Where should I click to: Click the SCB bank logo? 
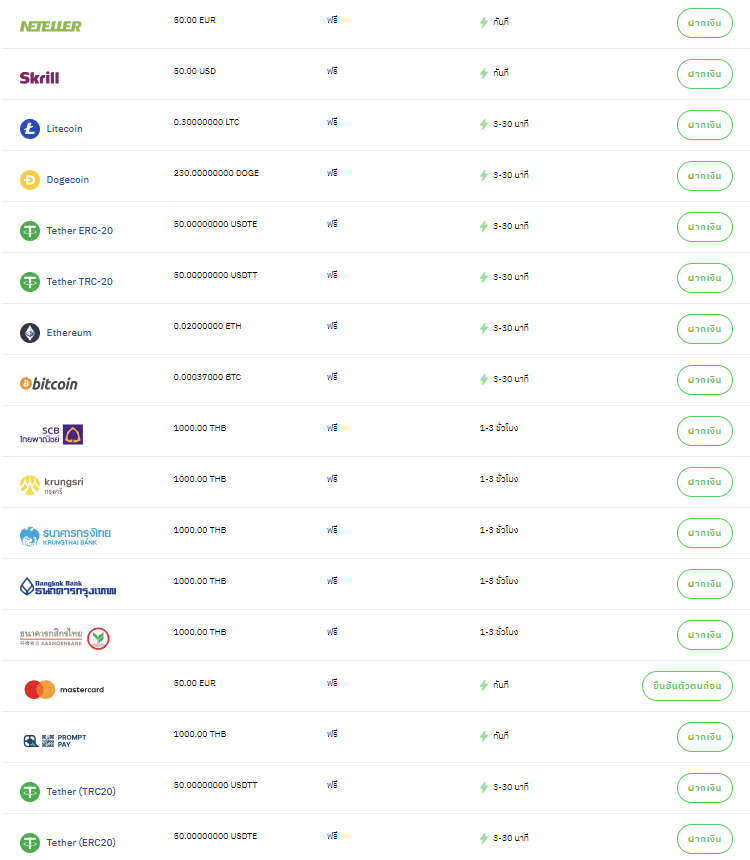(51, 434)
